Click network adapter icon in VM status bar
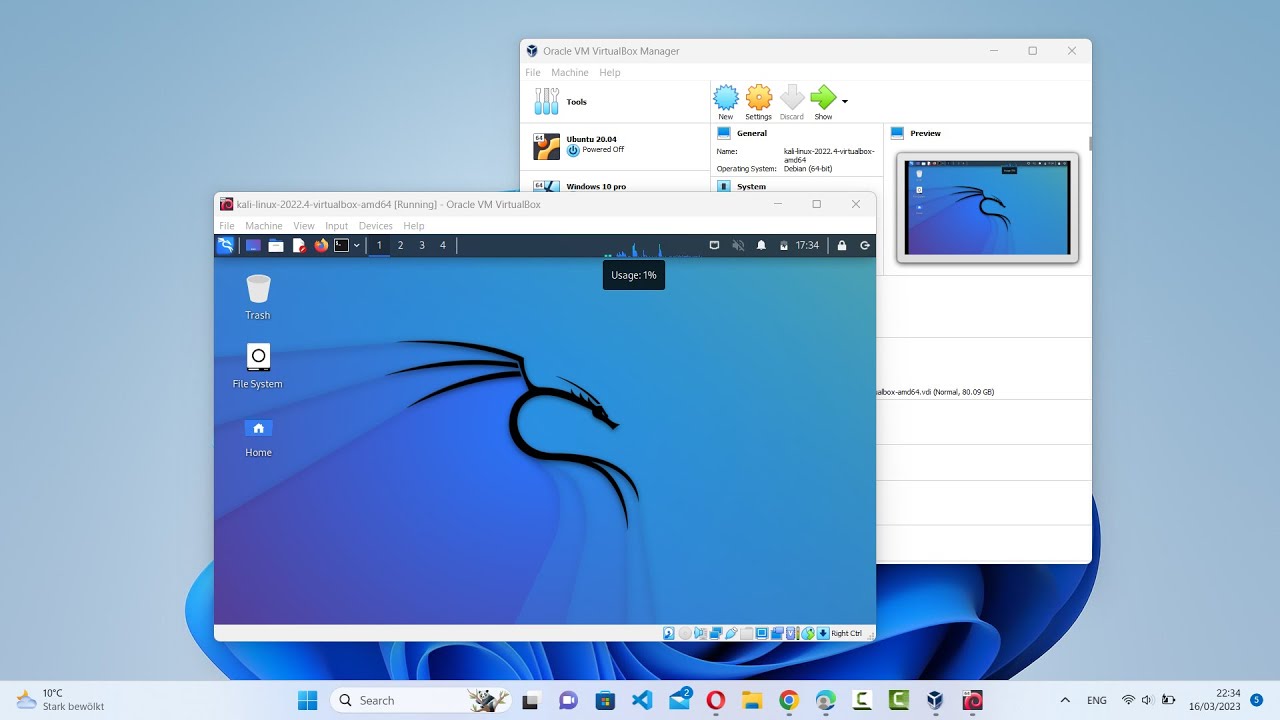 pyautogui.click(x=716, y=633)
